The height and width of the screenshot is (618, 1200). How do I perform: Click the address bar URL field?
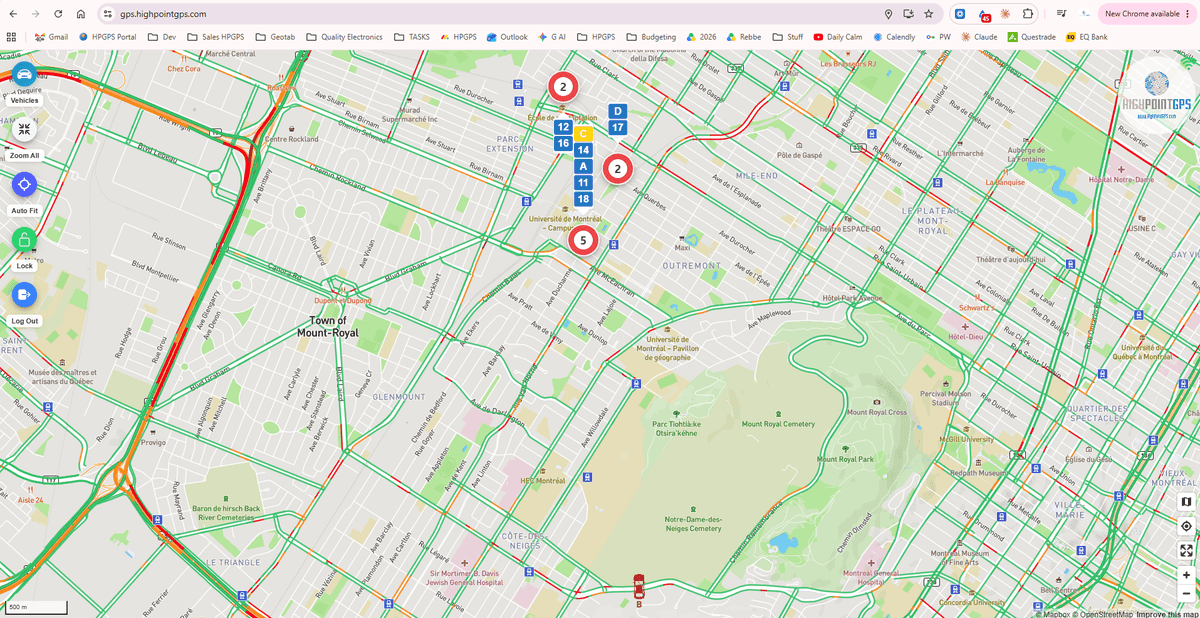[490, 14]
